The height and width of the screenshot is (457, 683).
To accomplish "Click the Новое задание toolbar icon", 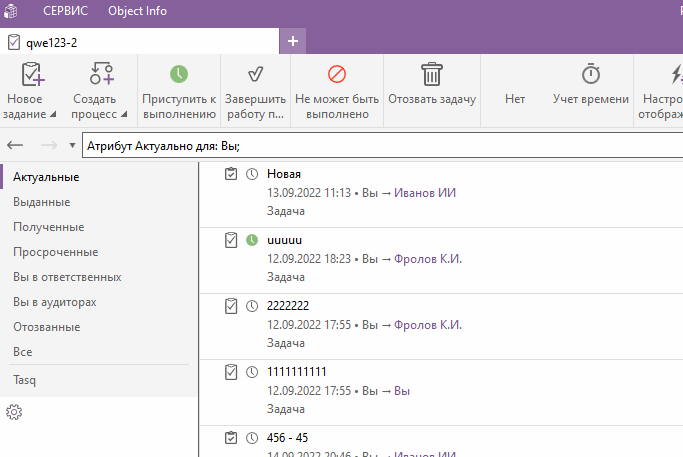I will (32, 74).
